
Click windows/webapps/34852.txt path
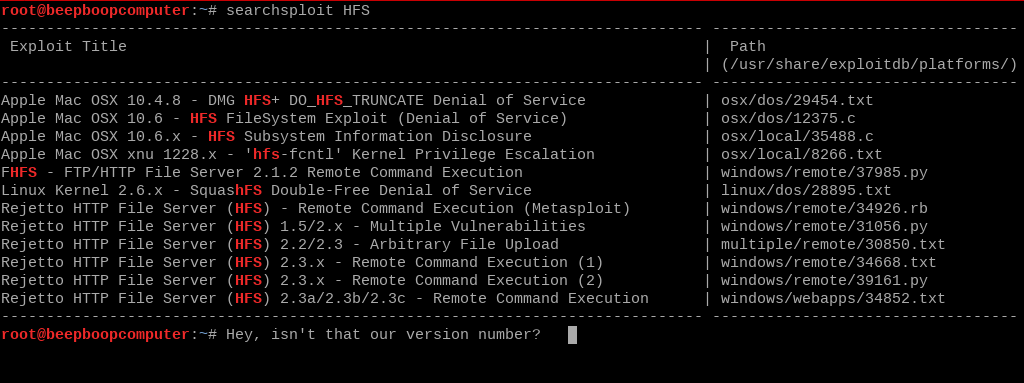point(833,299)
